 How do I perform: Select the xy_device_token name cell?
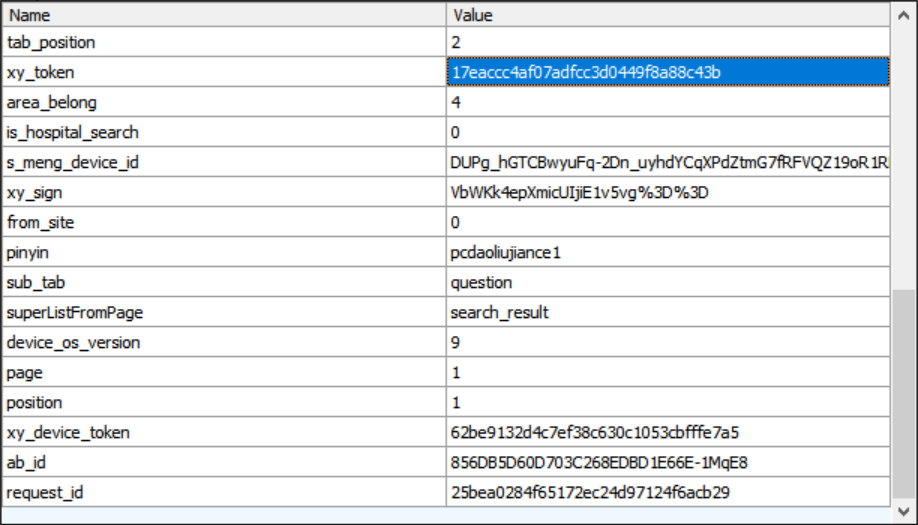click(x=224, y=432)
